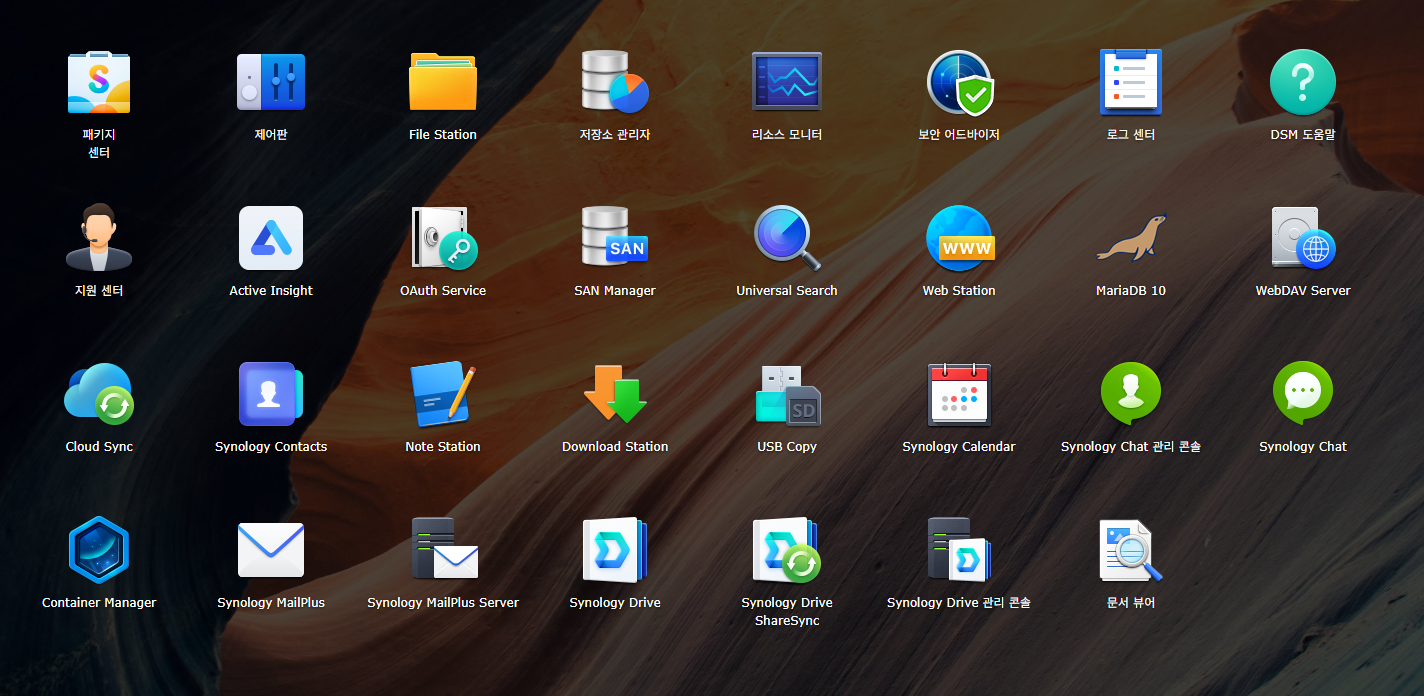Click the "File Station" label text
This screenshot has width=1424, height=696.
click(x=443, y=135)
